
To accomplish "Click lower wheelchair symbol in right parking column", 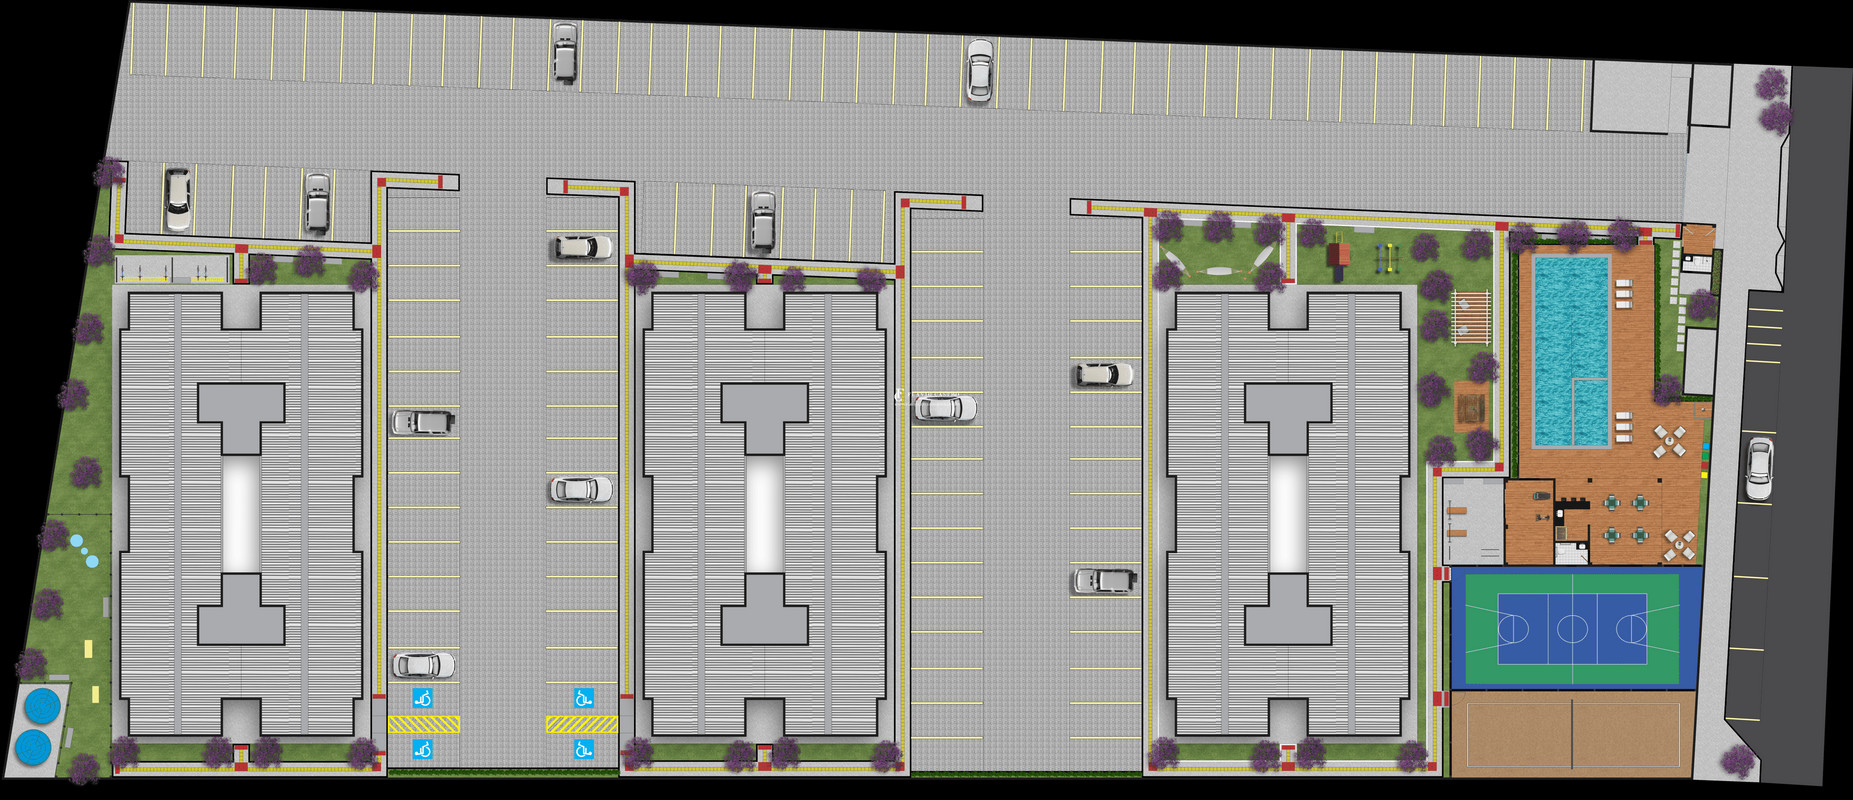I will point(583,749).
